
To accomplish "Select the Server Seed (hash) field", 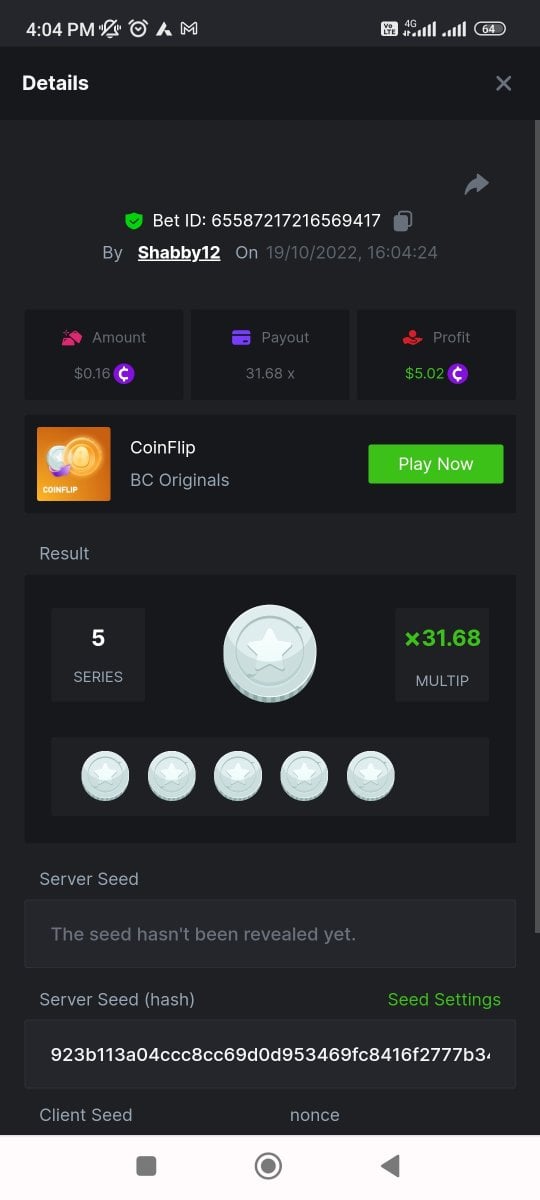I will coord(270,1054).
